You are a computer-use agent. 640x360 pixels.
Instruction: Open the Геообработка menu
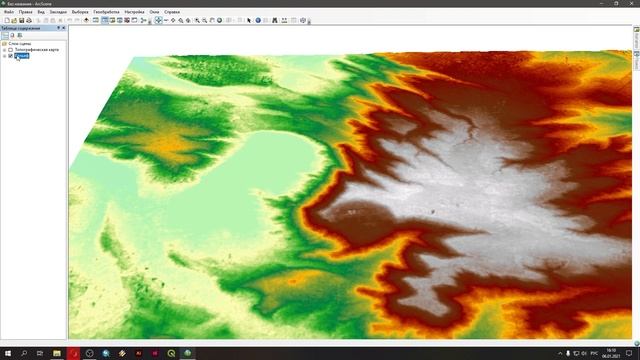[106, 12]
